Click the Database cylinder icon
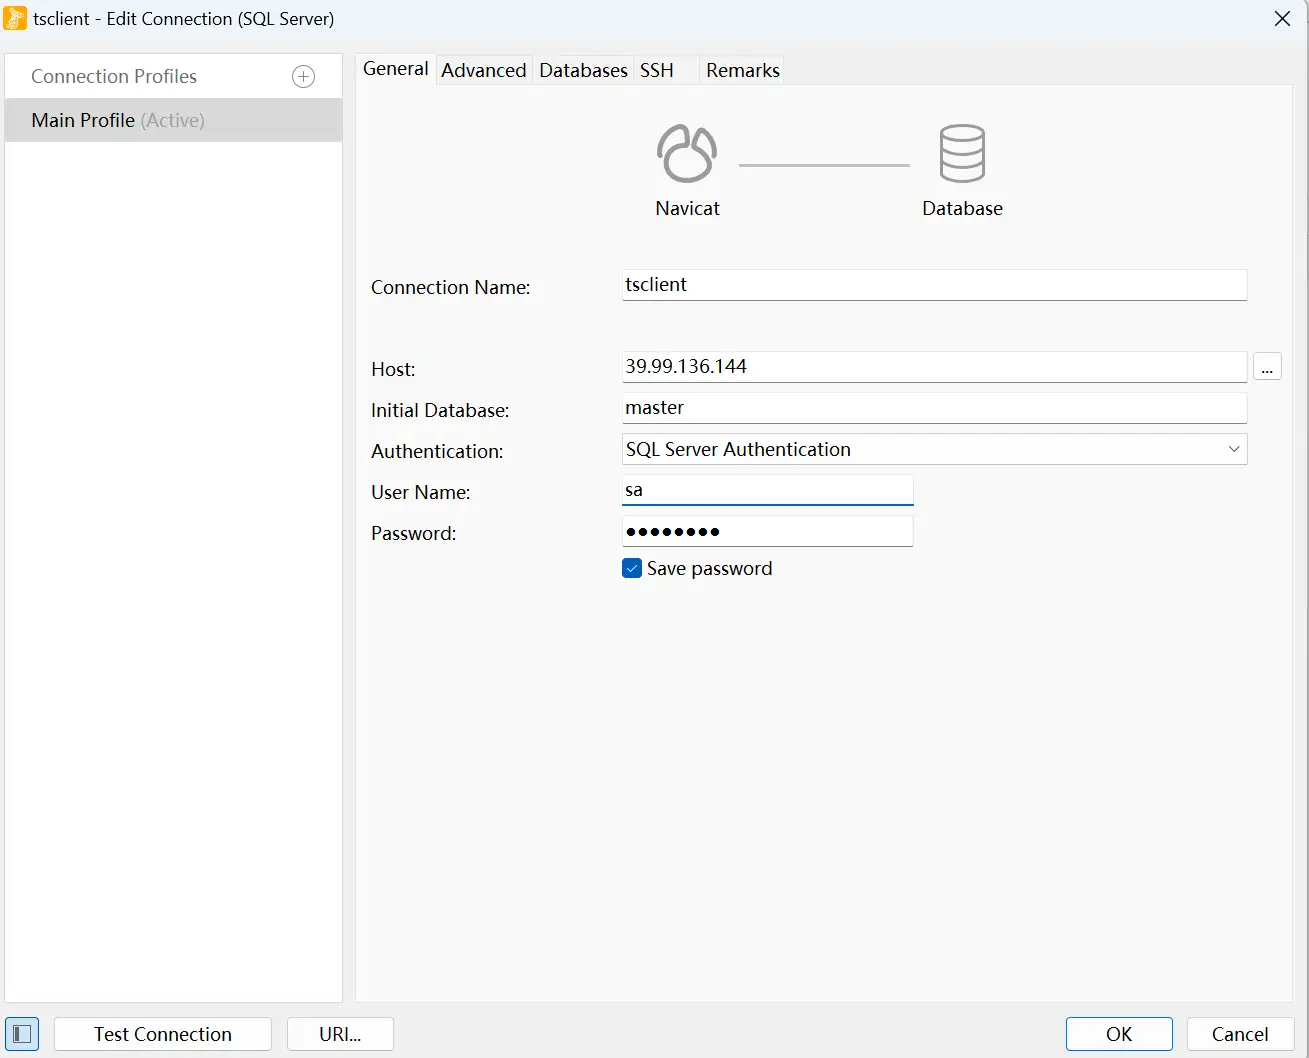The height and width of the screenshot is (1058, 1309). tap(962, 154)
